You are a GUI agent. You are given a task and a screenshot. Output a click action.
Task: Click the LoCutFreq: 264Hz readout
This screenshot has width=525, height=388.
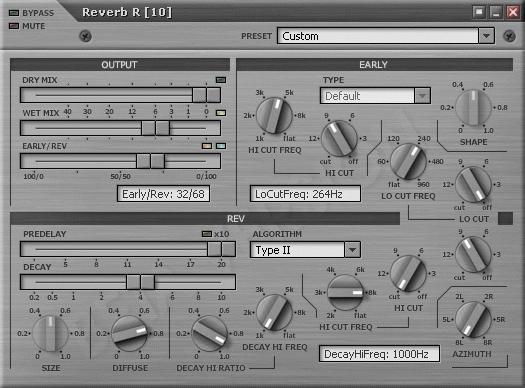pos(305,194)
